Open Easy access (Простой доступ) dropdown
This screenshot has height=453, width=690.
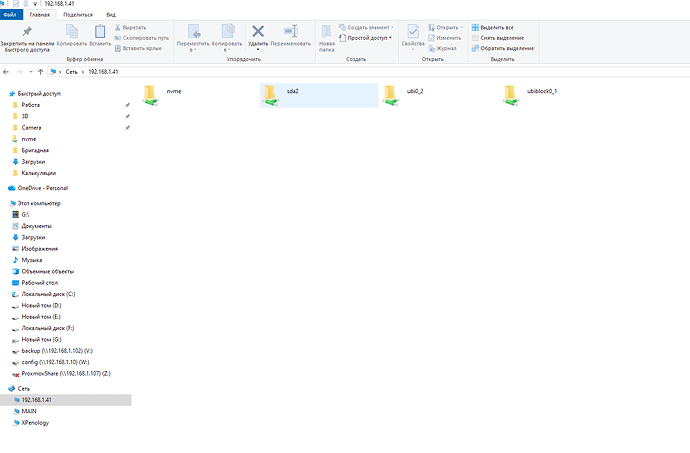coord(365,38)
